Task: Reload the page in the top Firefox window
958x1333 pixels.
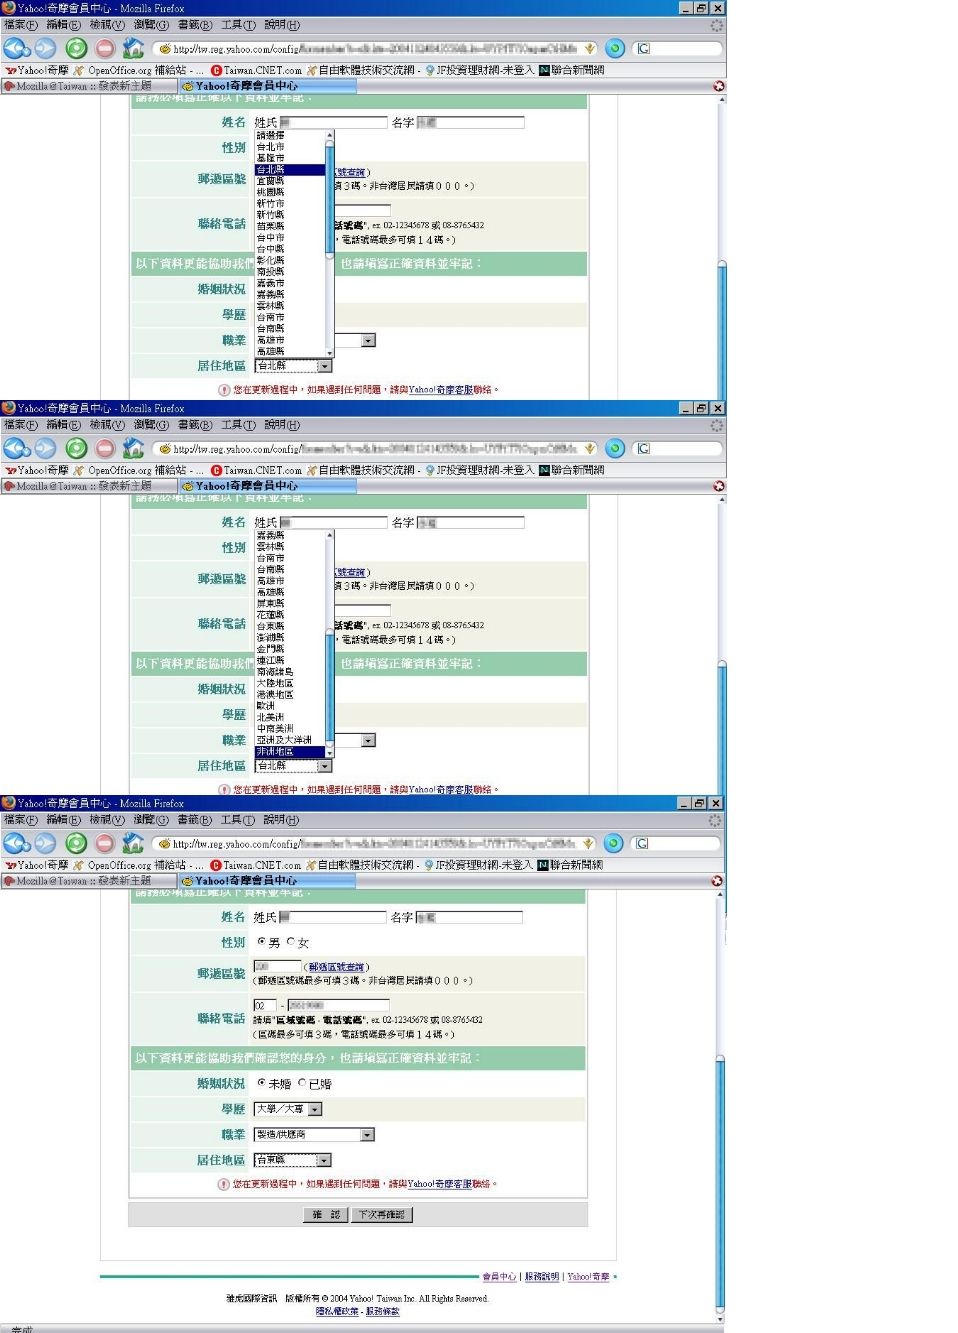Action: tap(76, 48)
